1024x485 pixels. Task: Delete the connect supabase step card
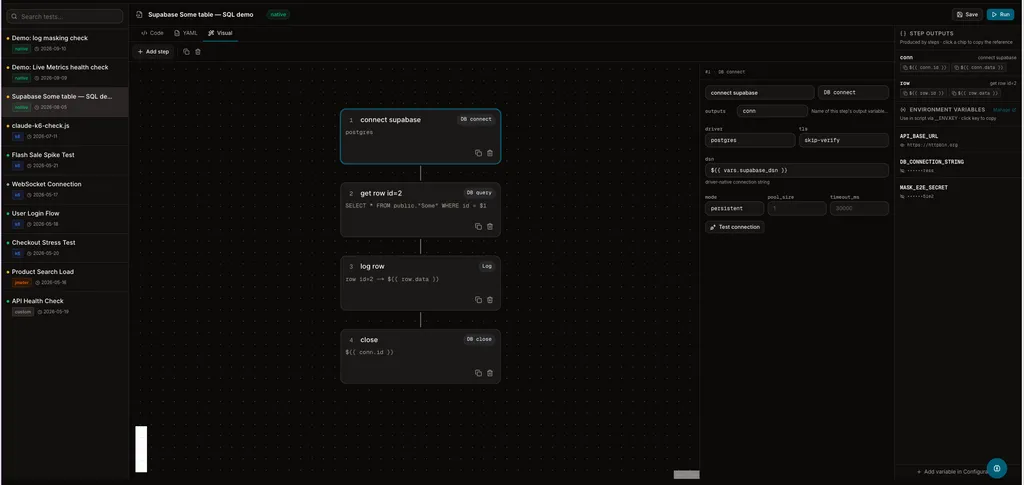point(490,153)
